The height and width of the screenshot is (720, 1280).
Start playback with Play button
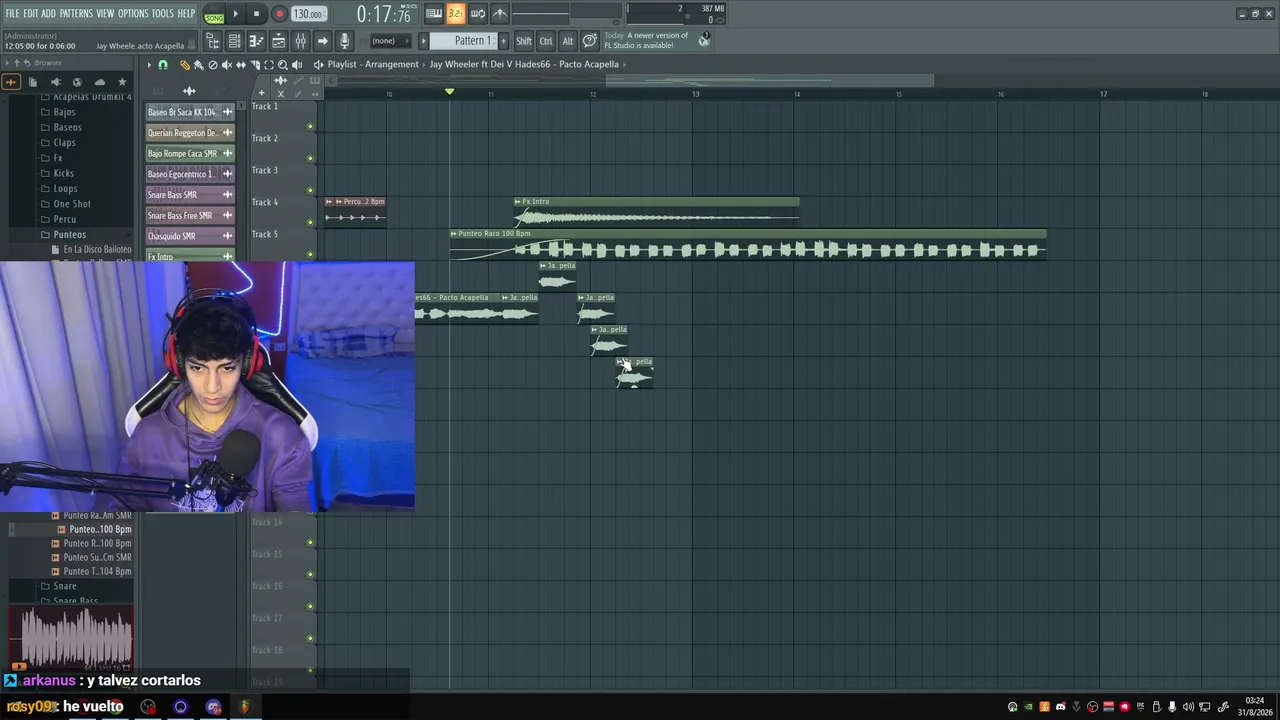236,14
